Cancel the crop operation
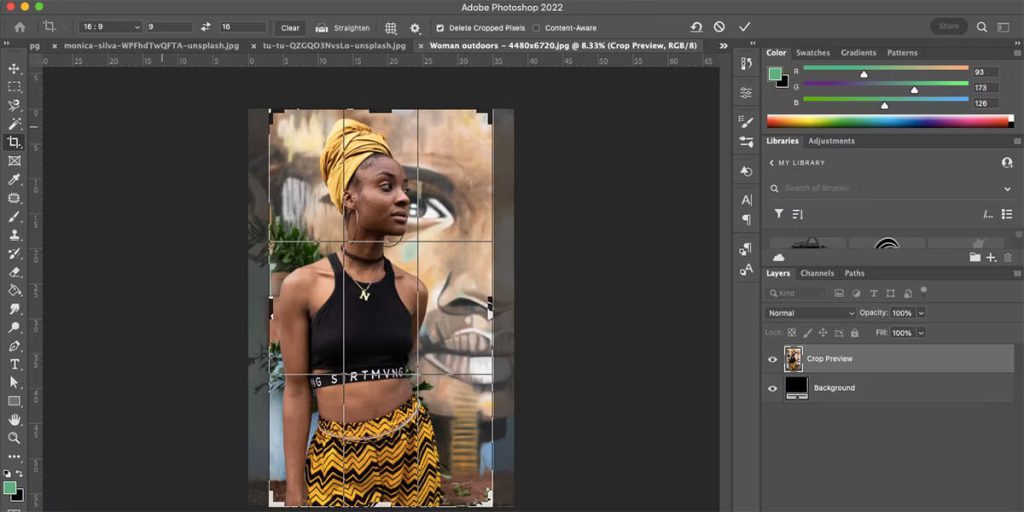Screen dimensions: 1024x512 719,27
